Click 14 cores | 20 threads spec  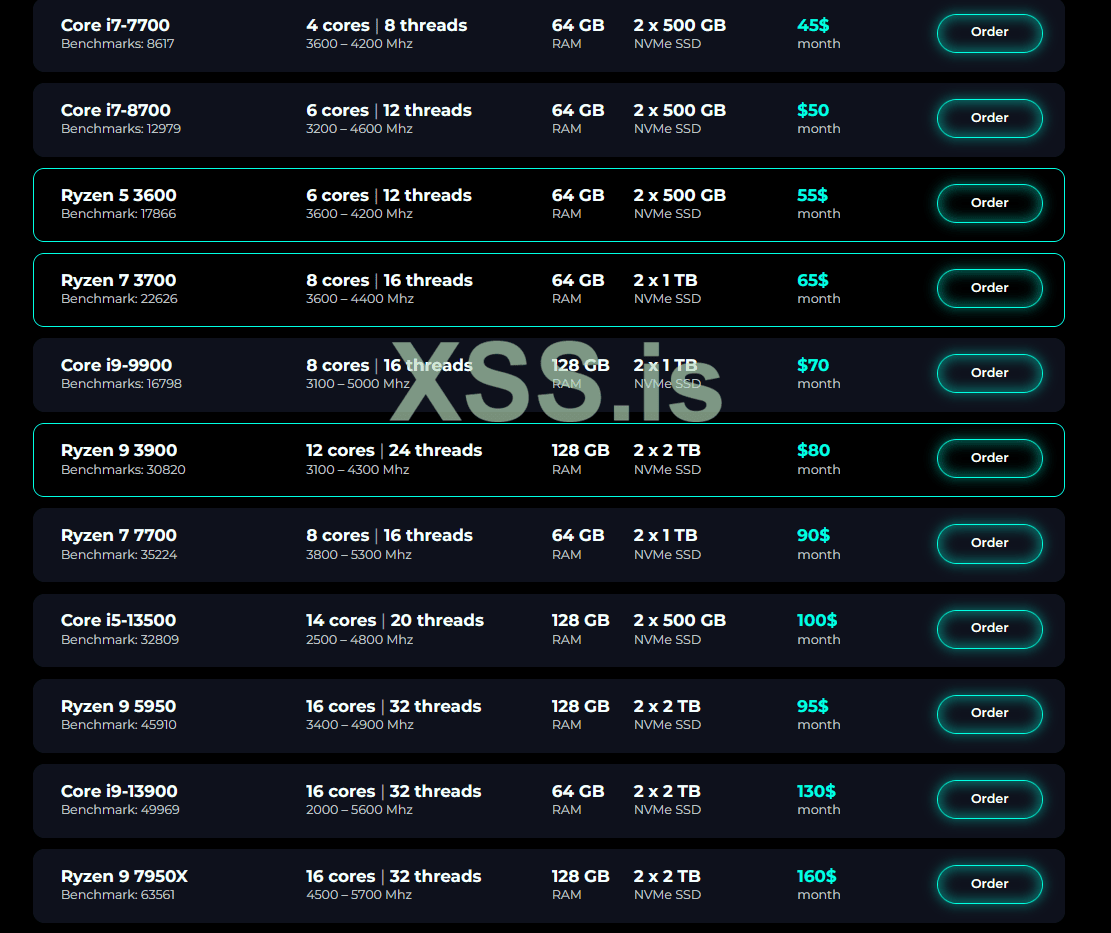pyautogui.click(x=395, y=621)
